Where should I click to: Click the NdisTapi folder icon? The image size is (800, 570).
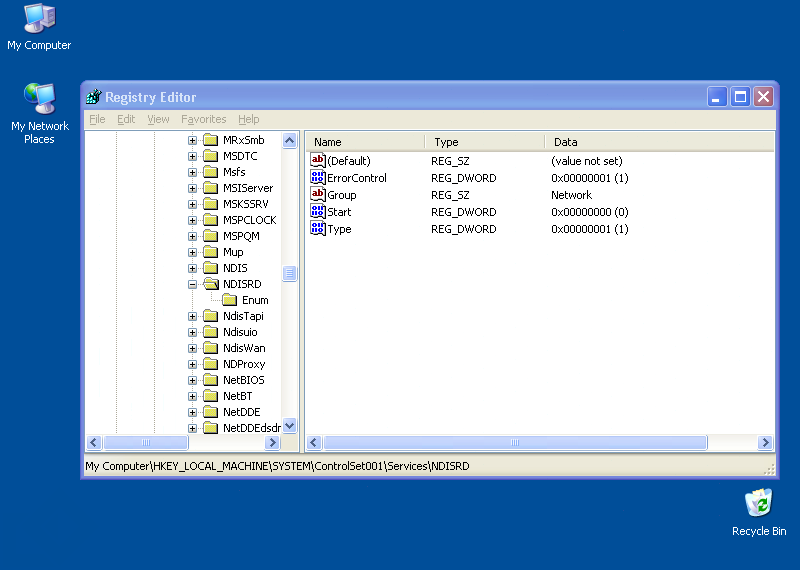coord(211,316)
